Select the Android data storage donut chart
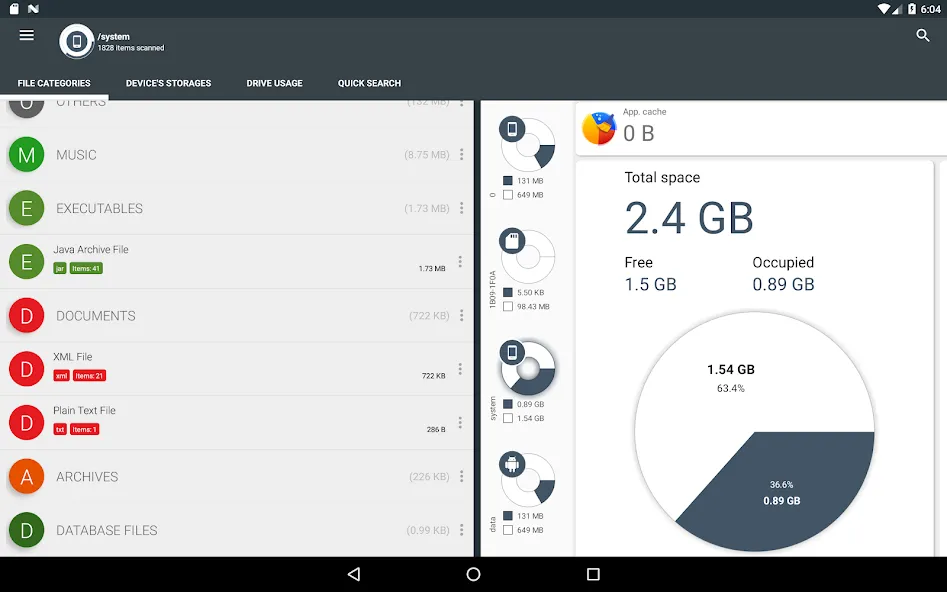Screen dimensions: 947x592 [527, 480]
